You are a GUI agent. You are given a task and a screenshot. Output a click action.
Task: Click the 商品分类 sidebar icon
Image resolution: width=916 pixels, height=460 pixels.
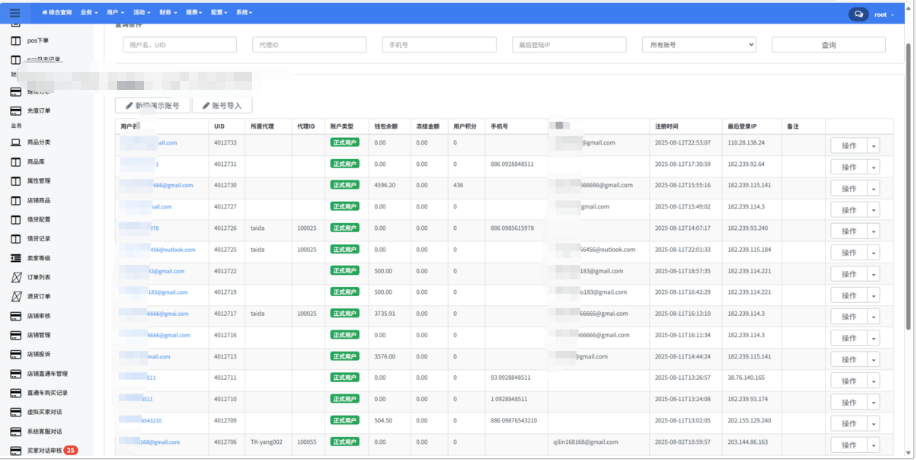pos(16,143)
